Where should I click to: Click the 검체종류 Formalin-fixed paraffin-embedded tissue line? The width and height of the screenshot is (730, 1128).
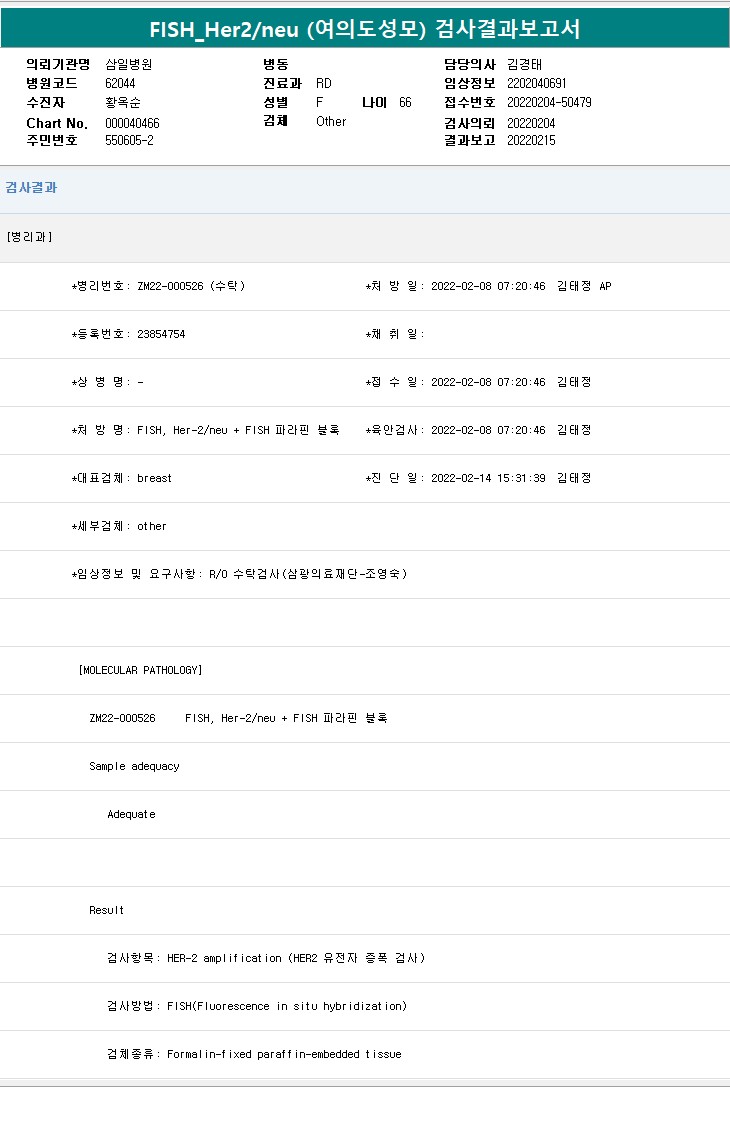pos(254,1054)
